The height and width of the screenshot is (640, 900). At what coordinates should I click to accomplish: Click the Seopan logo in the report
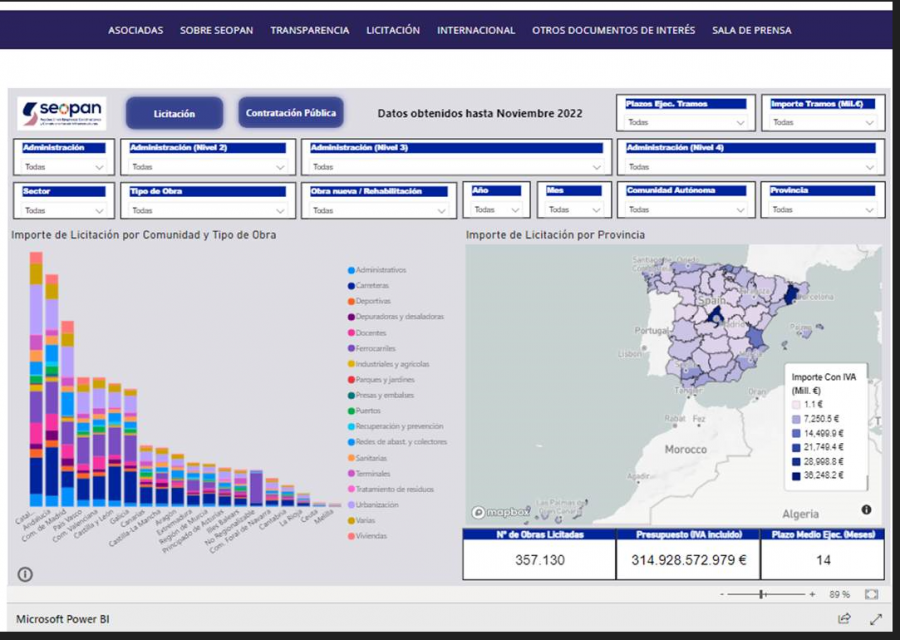[x=62, y=113]
